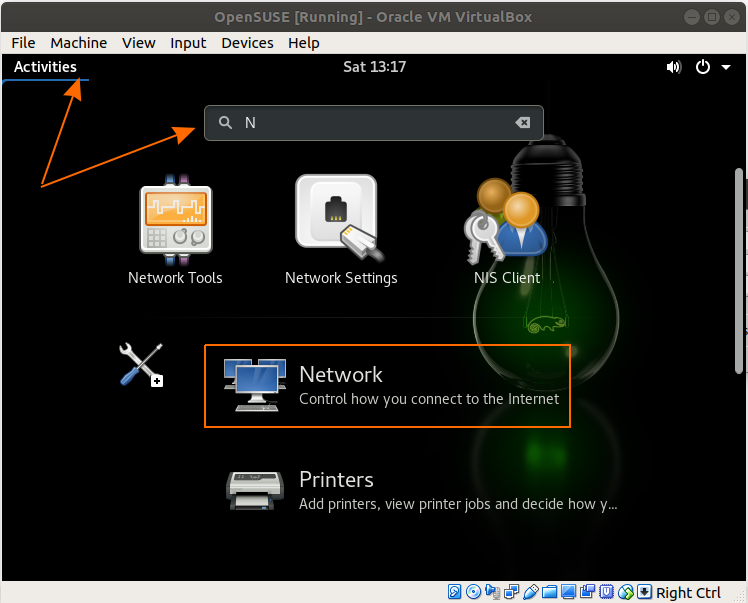Minimize the VirtualBox window
748x603 pixels.
click(692, 17)
